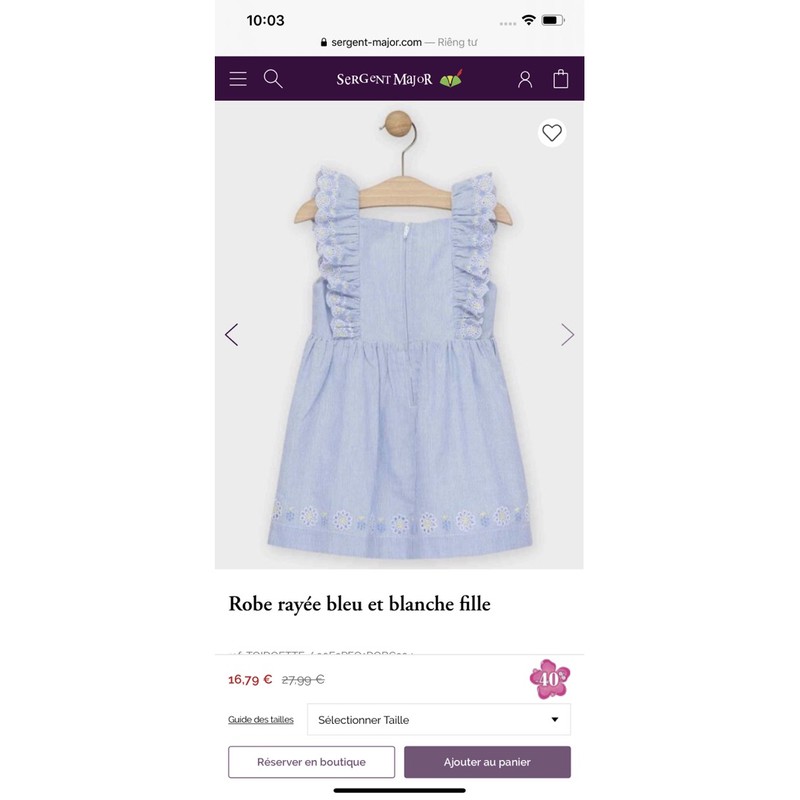The height and width of the screenshot is (800, 800).
Task: Show next product image arrow
Action: pyautogui.click(x=567, y=335)
